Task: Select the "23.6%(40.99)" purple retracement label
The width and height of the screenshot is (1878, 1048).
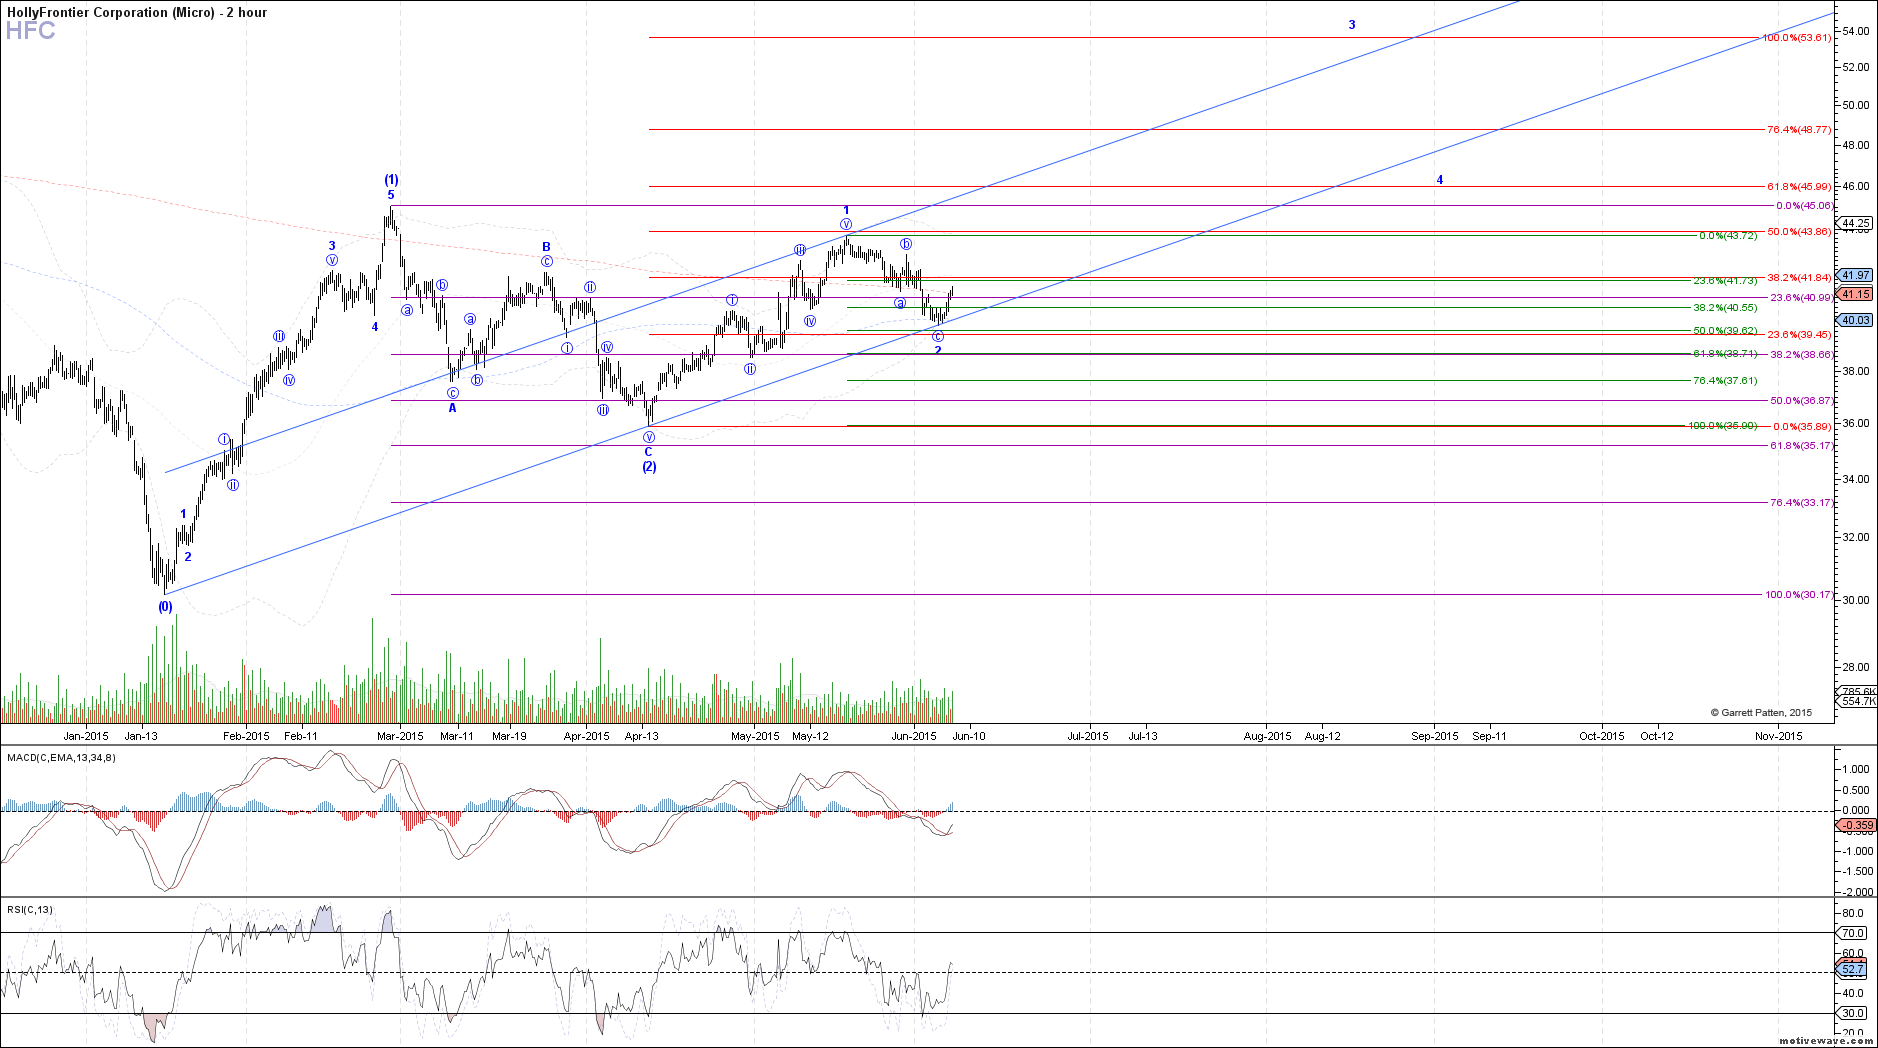Action: (x=1802, y=298)
